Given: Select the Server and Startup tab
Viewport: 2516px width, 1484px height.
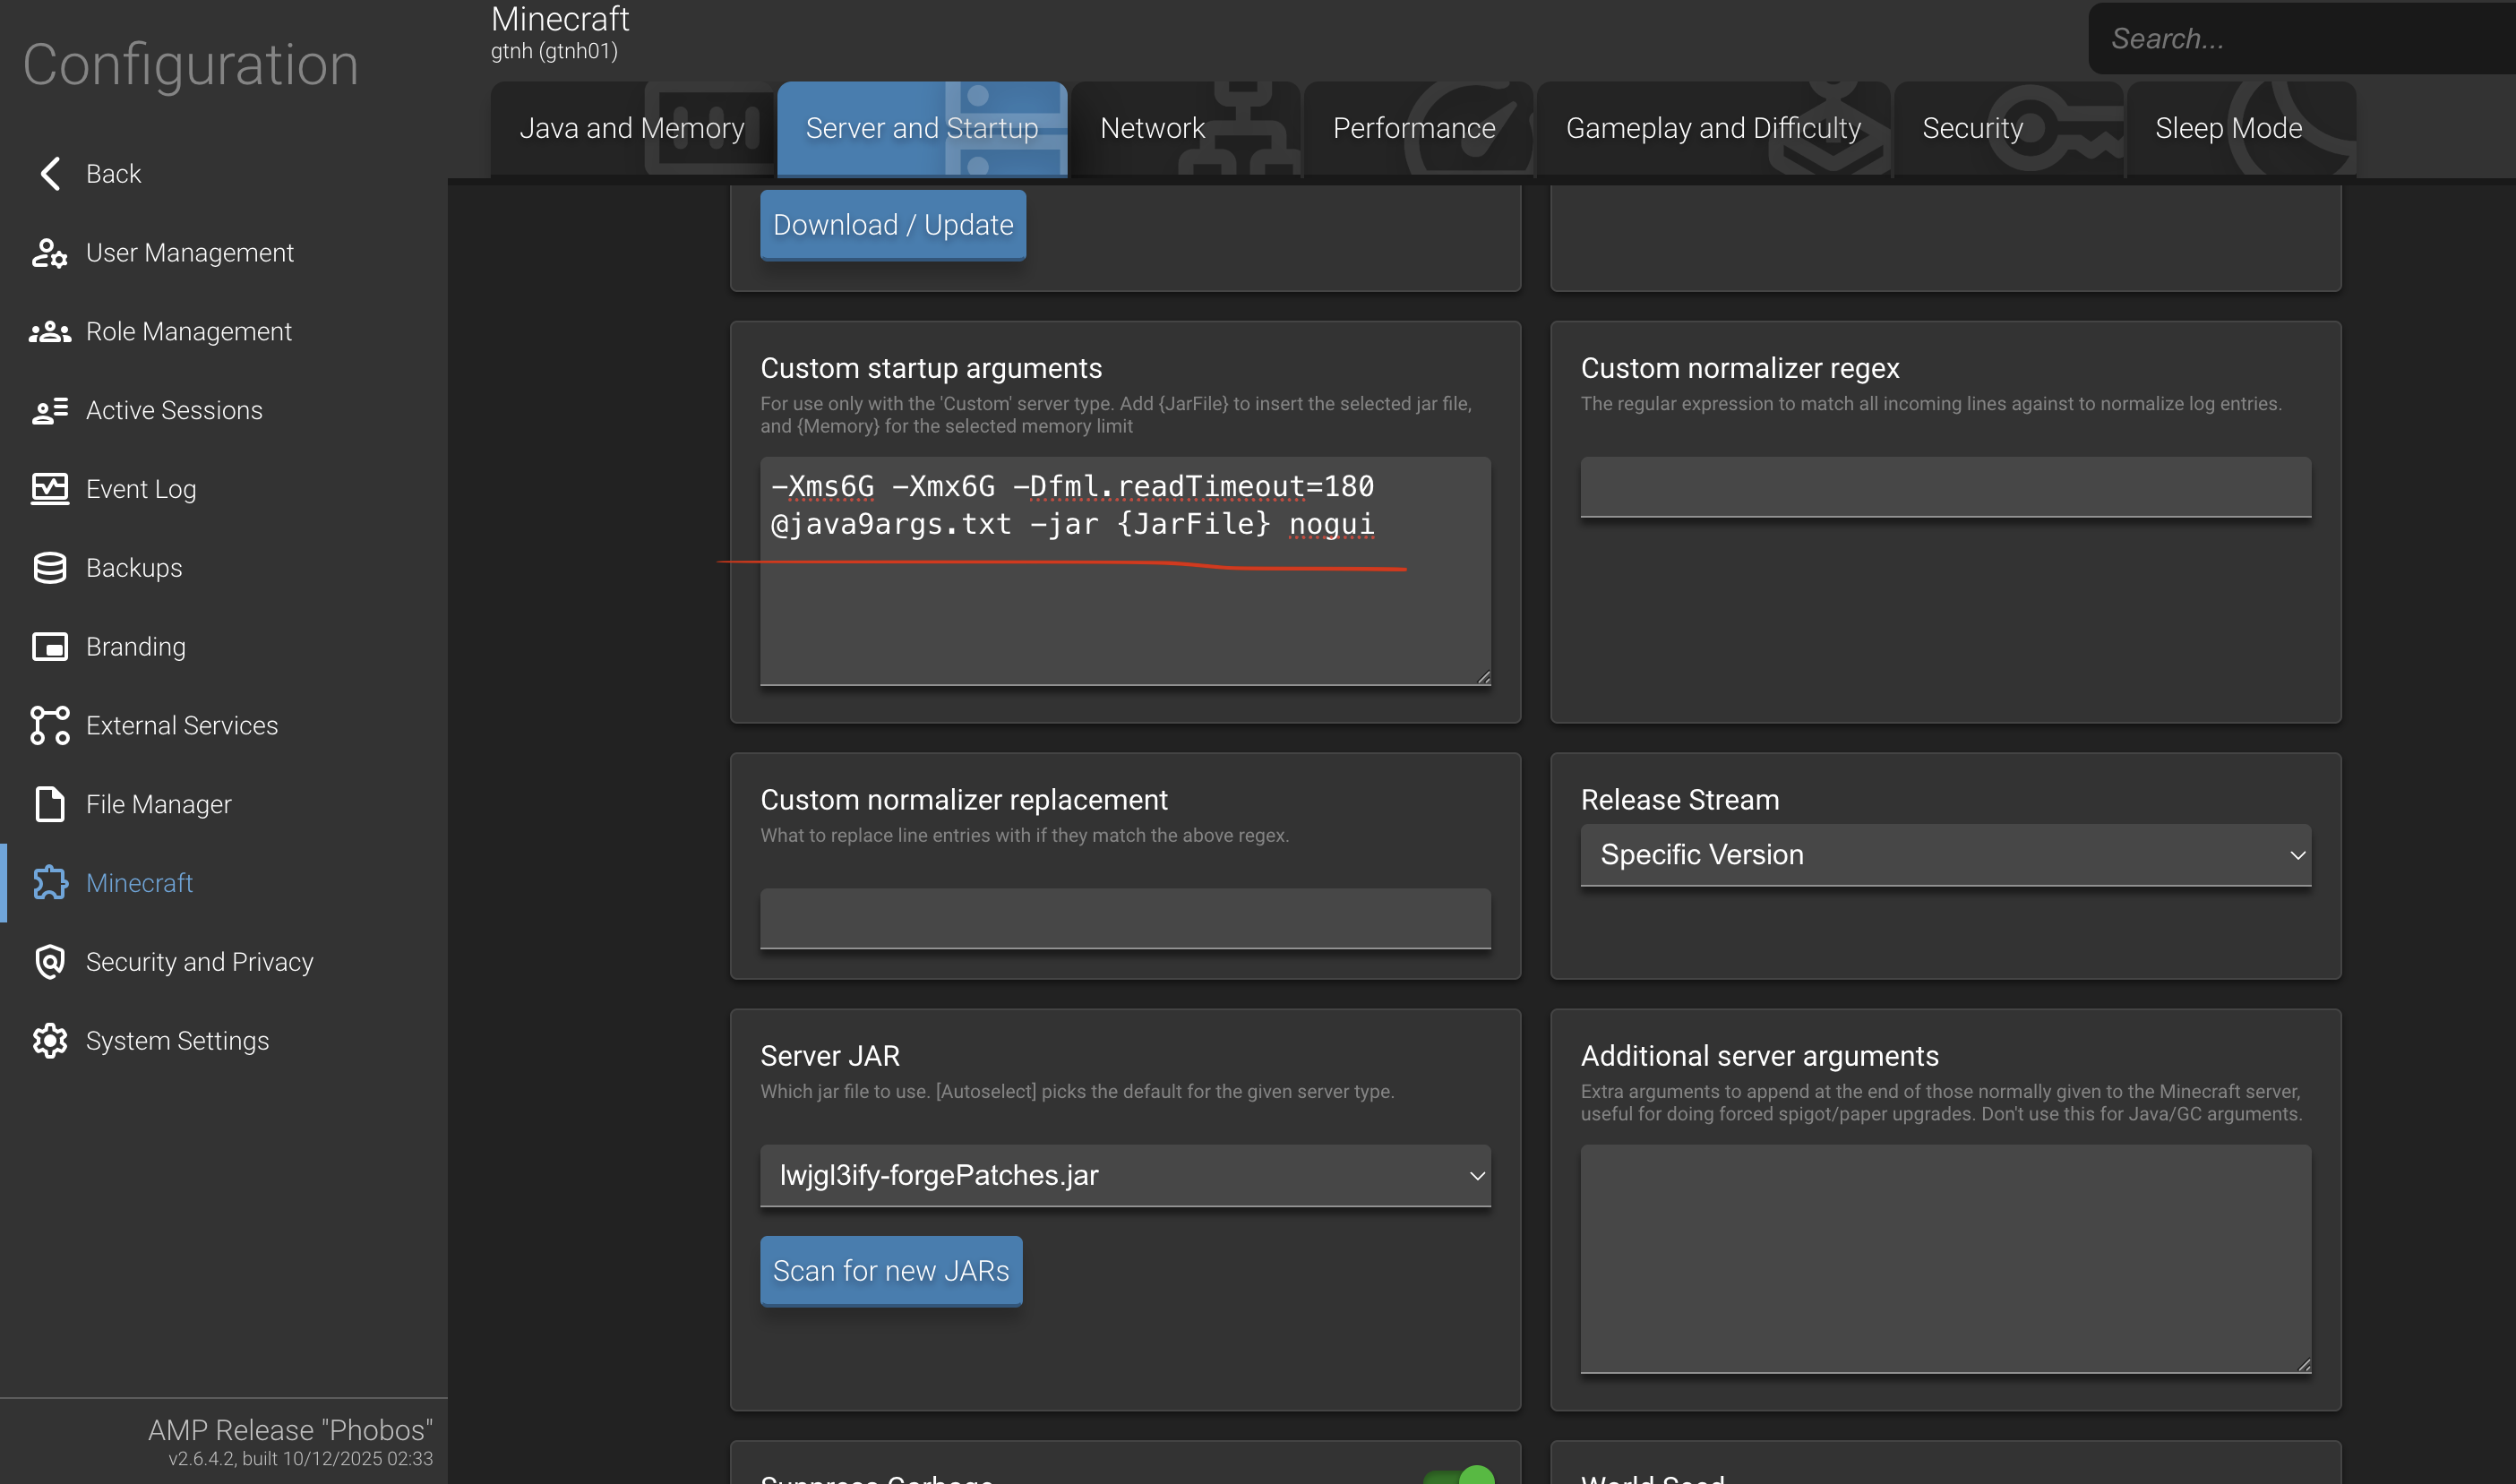Looking at the screenshot, I should pos(922,129).
